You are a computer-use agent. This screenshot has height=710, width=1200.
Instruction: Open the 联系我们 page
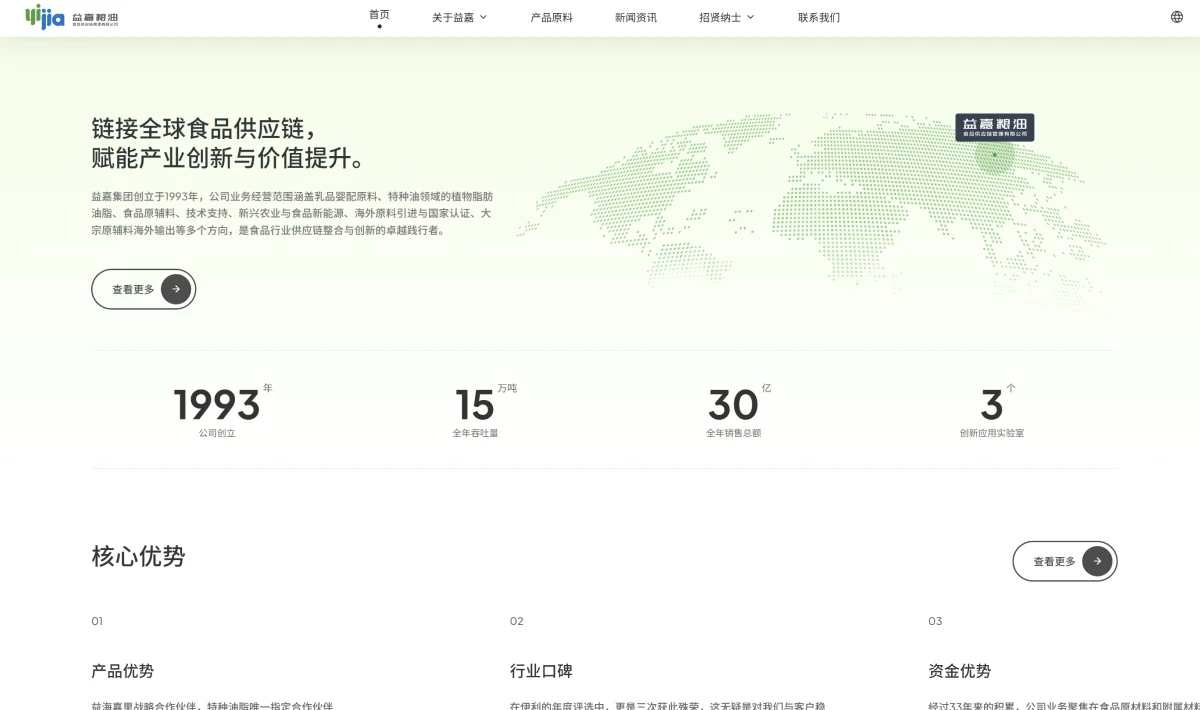[819, 17]
